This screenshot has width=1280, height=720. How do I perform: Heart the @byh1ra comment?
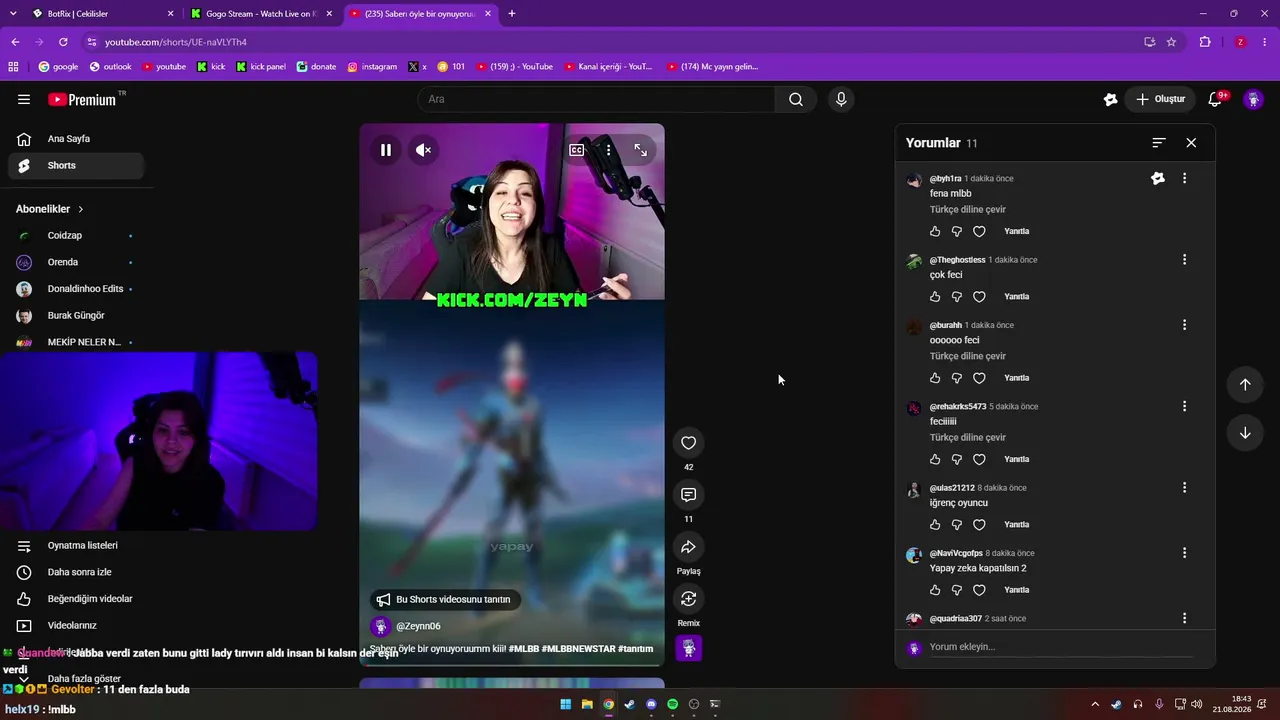979,231
